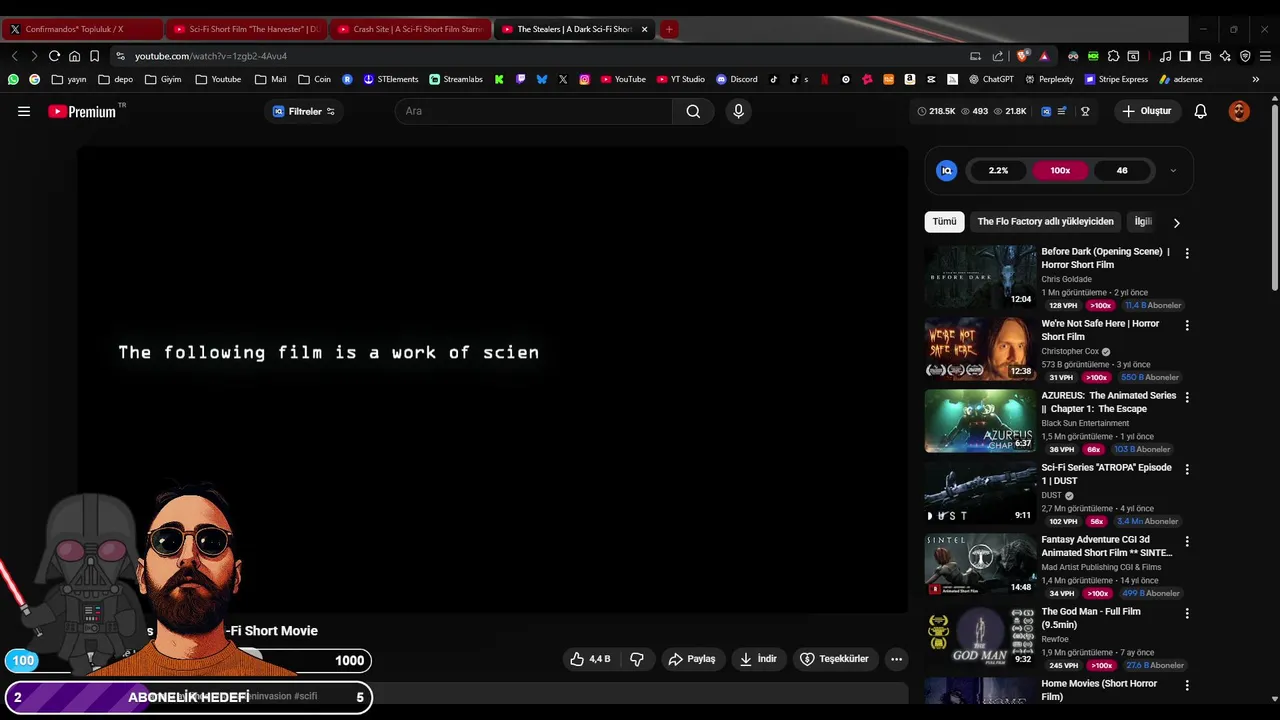Open We're Not Safe Here thumbnail
Image resolution: width=1280 pixels, height=720 pixels.
coord(980,349)
